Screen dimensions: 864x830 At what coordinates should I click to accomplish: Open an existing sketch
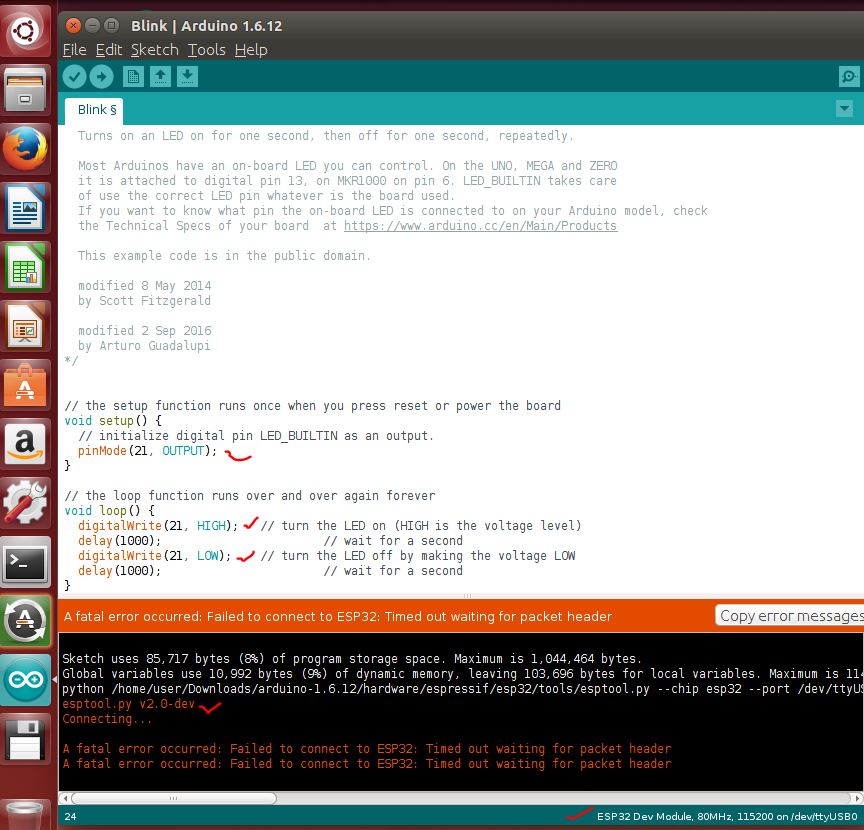point(160,76)
